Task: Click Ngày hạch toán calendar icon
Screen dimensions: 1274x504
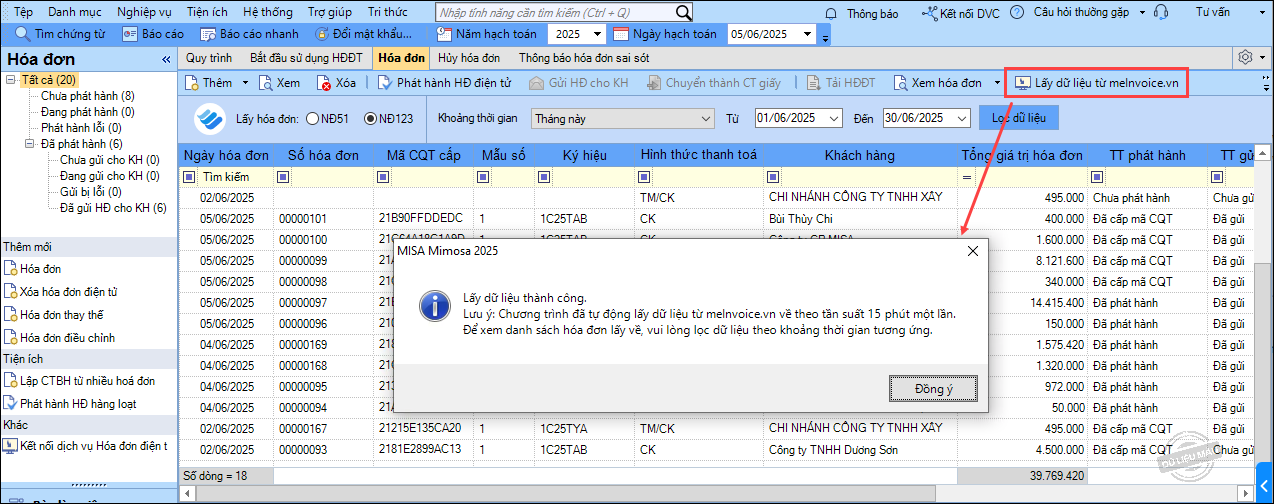Action: point(620,34)
